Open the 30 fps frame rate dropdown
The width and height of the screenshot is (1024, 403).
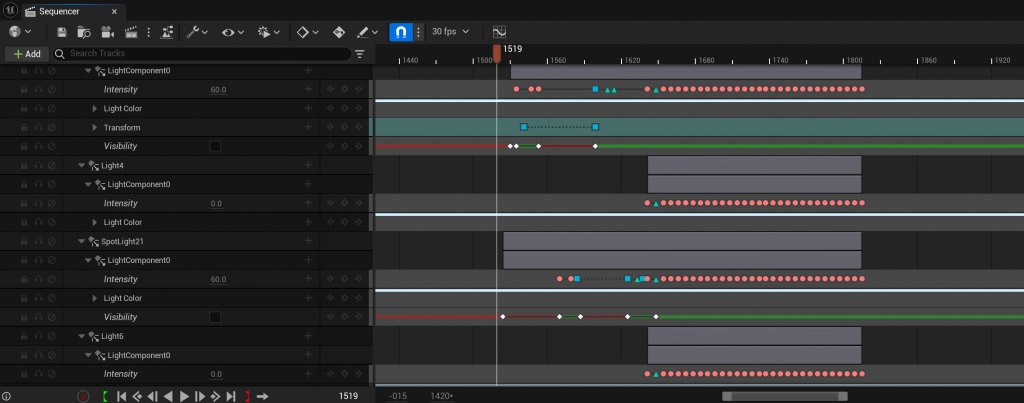pyautogui.click(x=451, y=31)
